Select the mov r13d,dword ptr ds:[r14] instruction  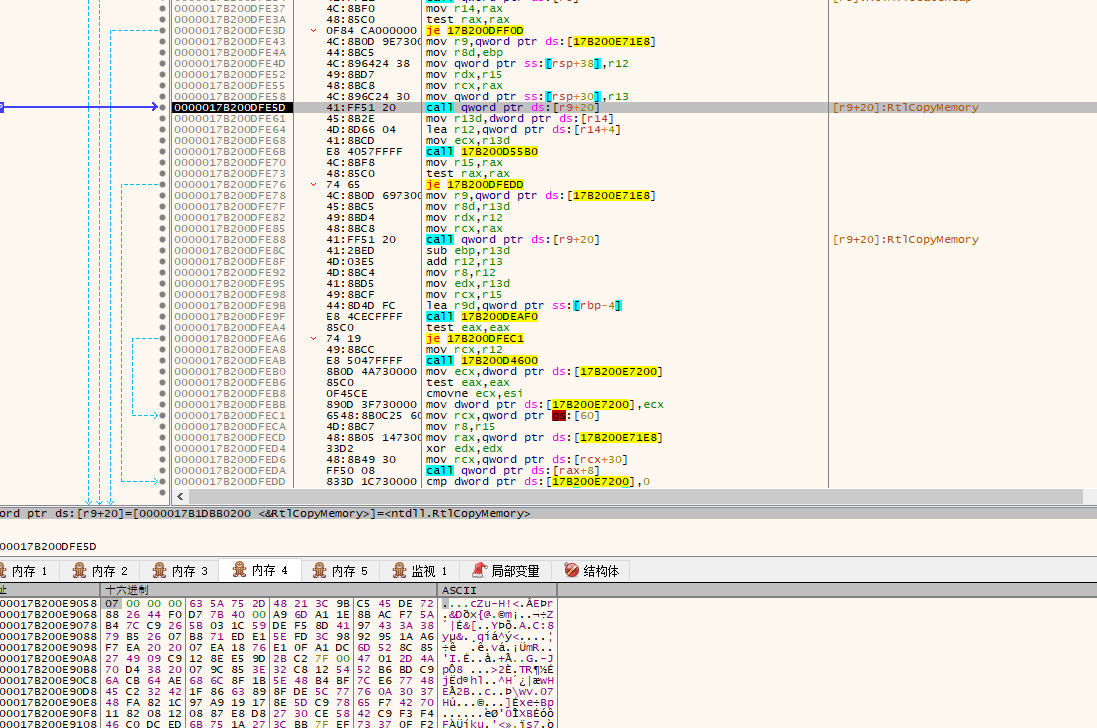(519, 119)
